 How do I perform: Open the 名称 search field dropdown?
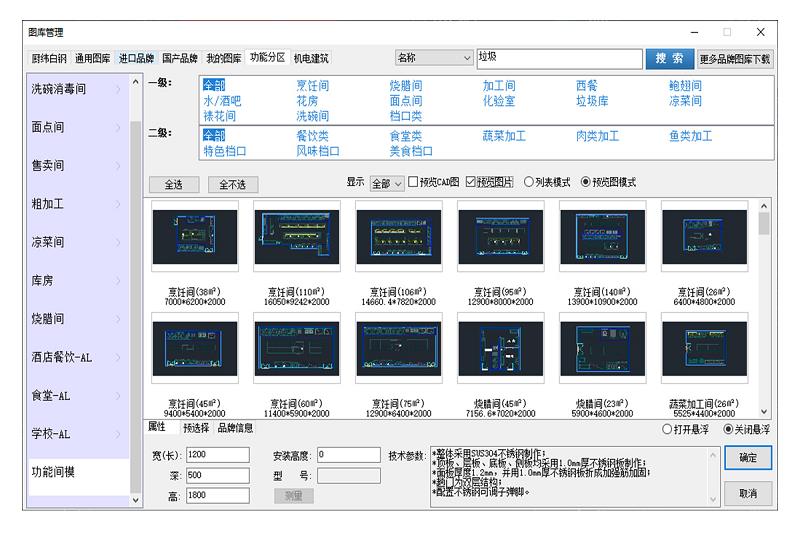434,58
